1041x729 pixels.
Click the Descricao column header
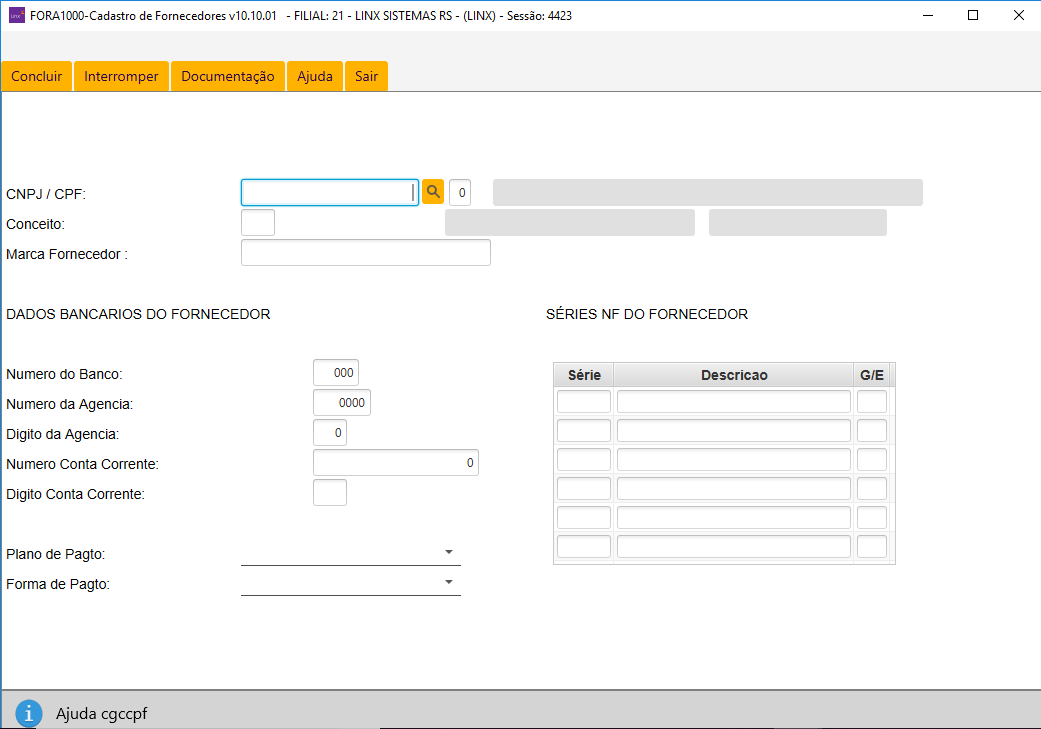(734, 375)
